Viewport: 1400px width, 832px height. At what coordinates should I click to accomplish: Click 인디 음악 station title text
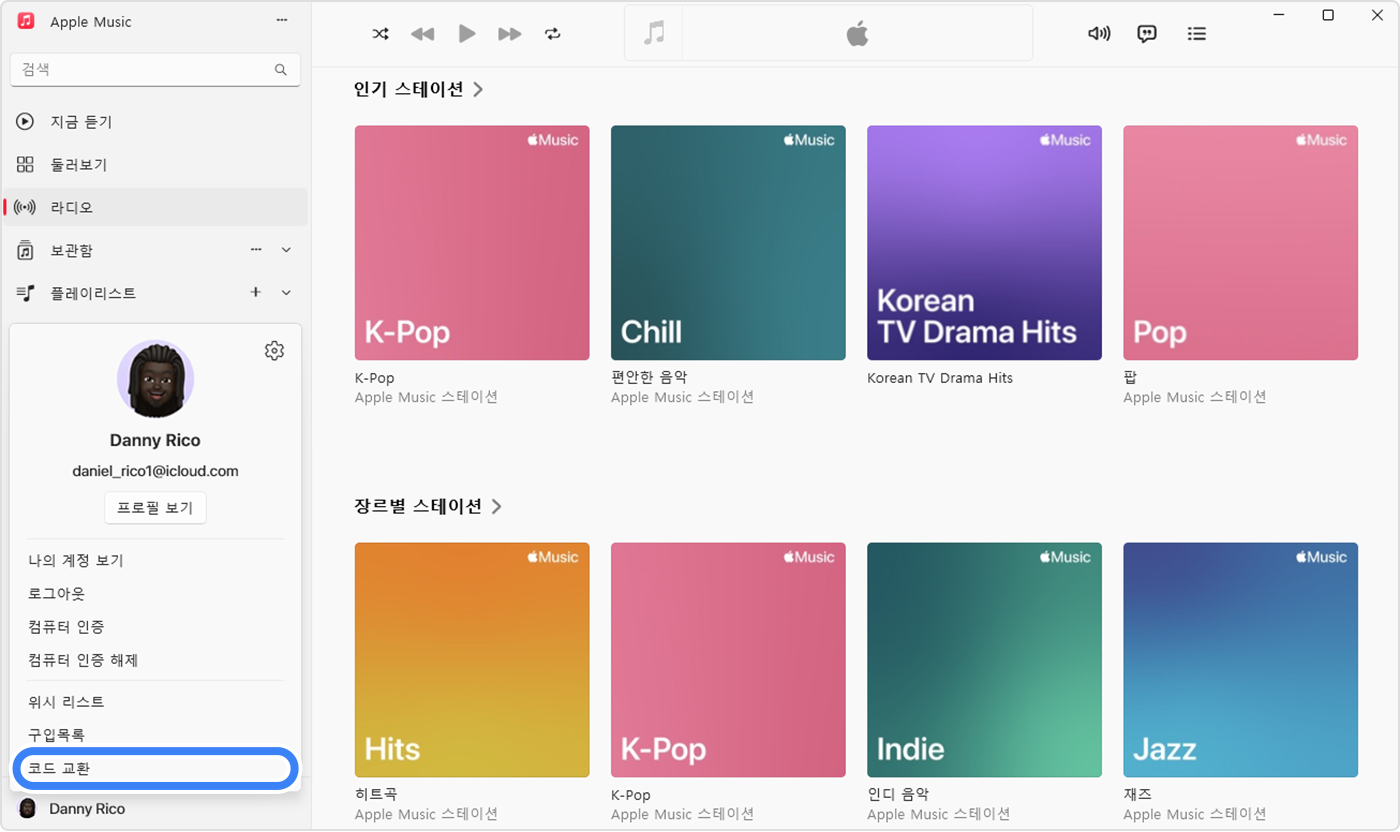click(x=898, y=795)
